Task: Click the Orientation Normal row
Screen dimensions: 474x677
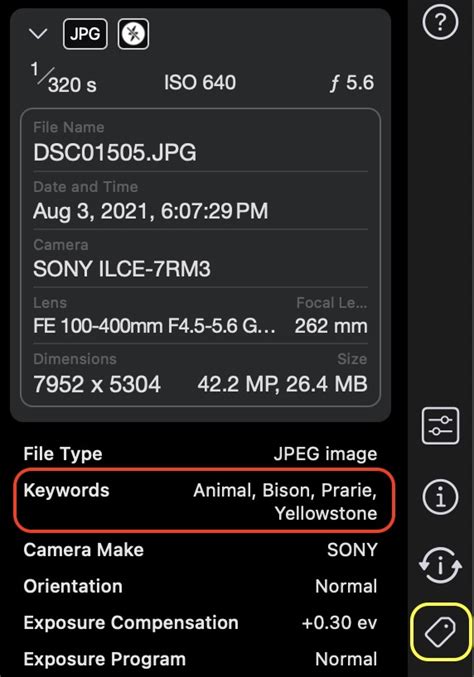Action: click(200, 586)
